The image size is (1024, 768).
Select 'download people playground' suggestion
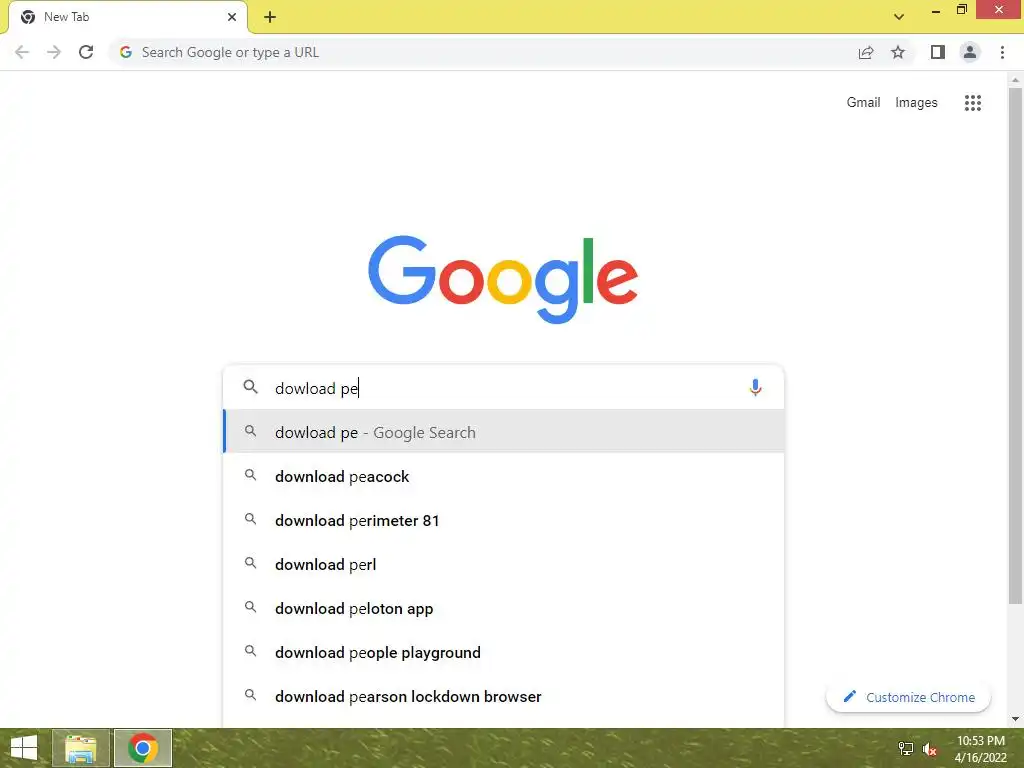pos(504,652)
